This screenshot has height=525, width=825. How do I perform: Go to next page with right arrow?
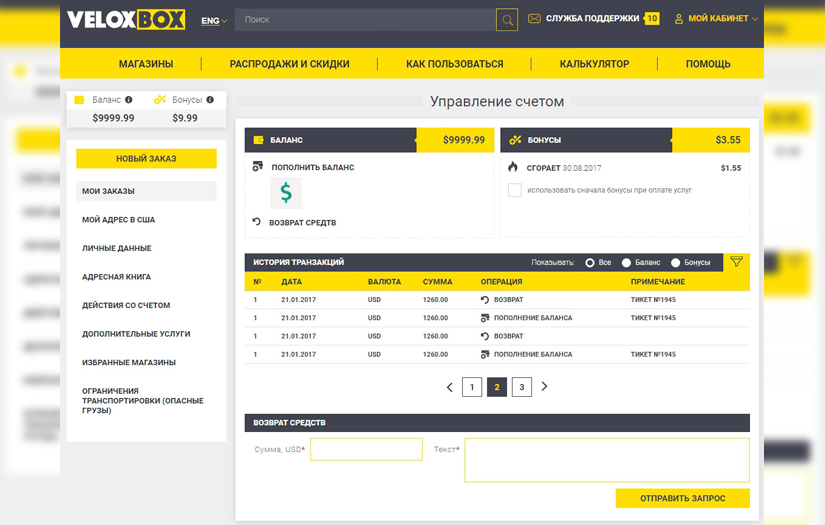pyautogui.click(x=544, y=387)
